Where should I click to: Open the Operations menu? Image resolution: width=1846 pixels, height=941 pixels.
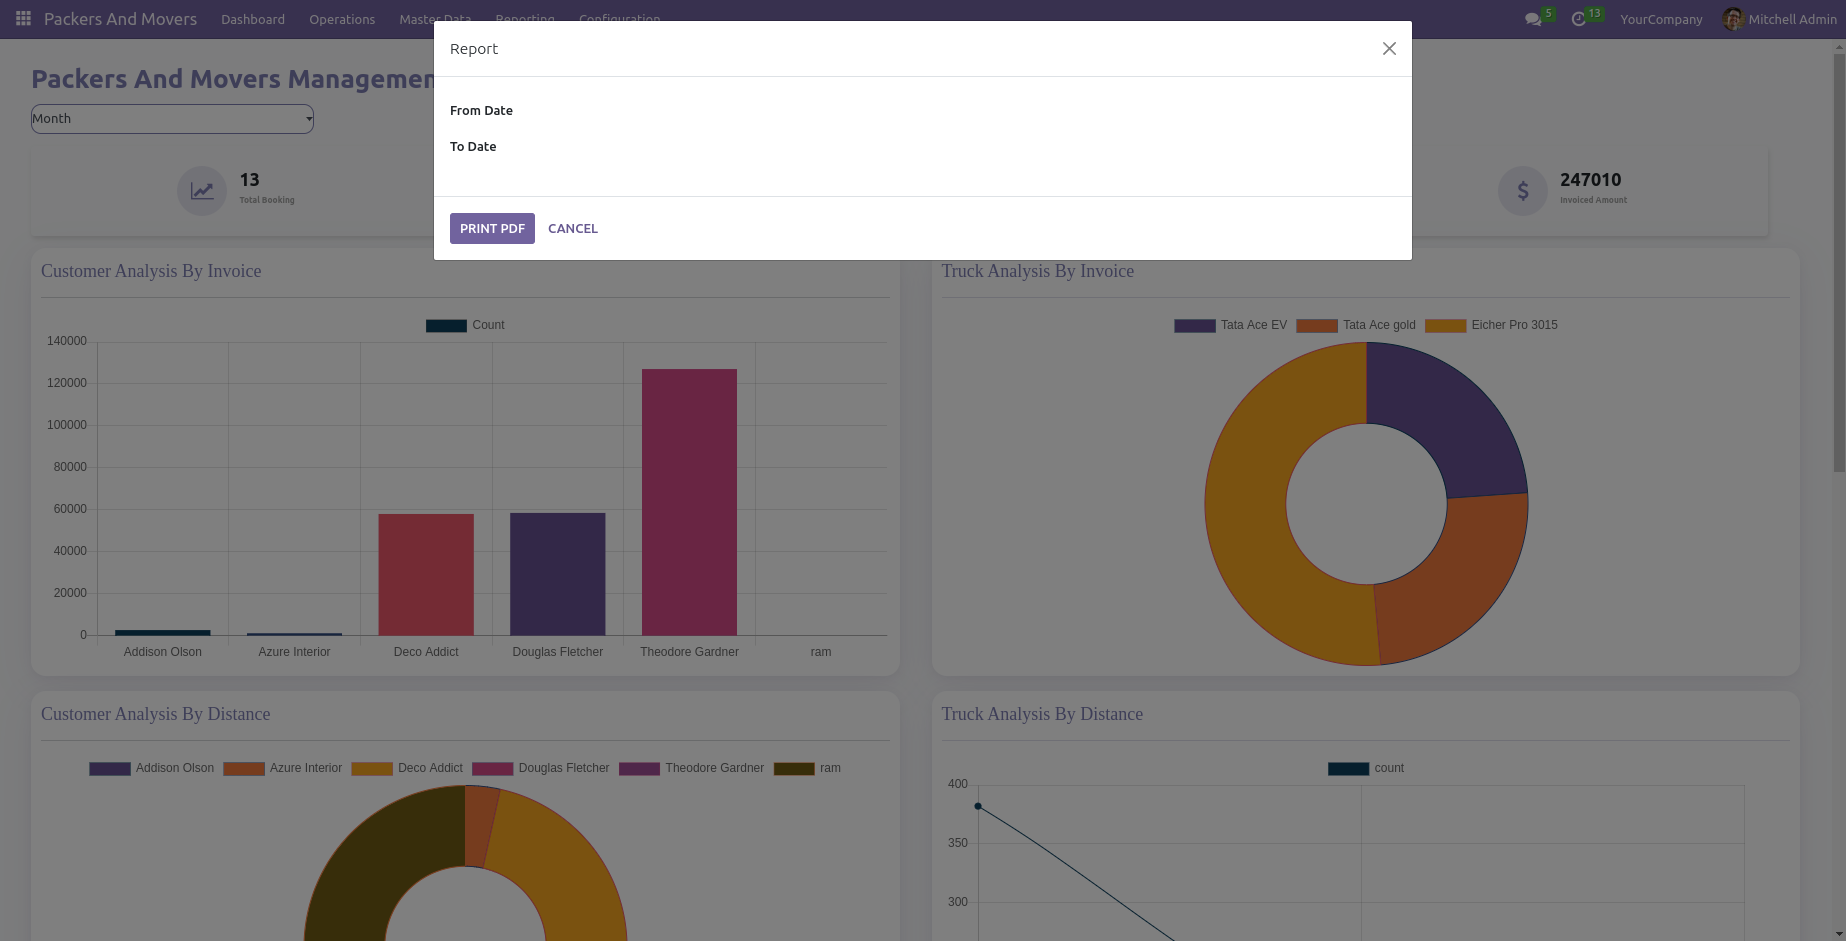tap(342, 19)
